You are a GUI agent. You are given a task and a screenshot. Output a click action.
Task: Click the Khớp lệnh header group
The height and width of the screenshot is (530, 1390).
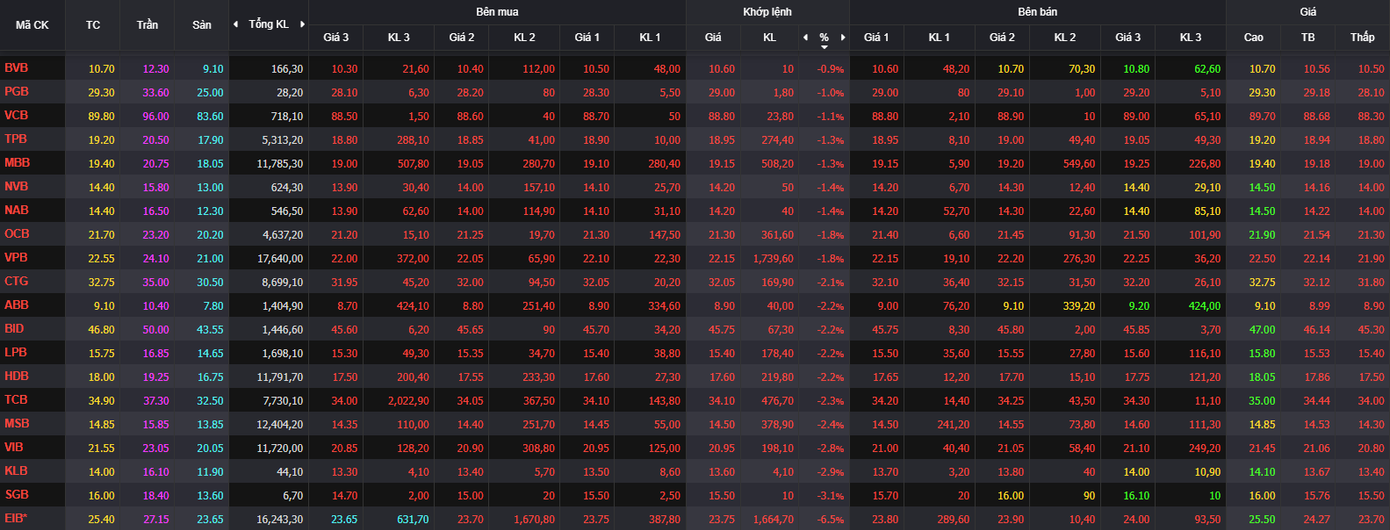tap(767, 12)
